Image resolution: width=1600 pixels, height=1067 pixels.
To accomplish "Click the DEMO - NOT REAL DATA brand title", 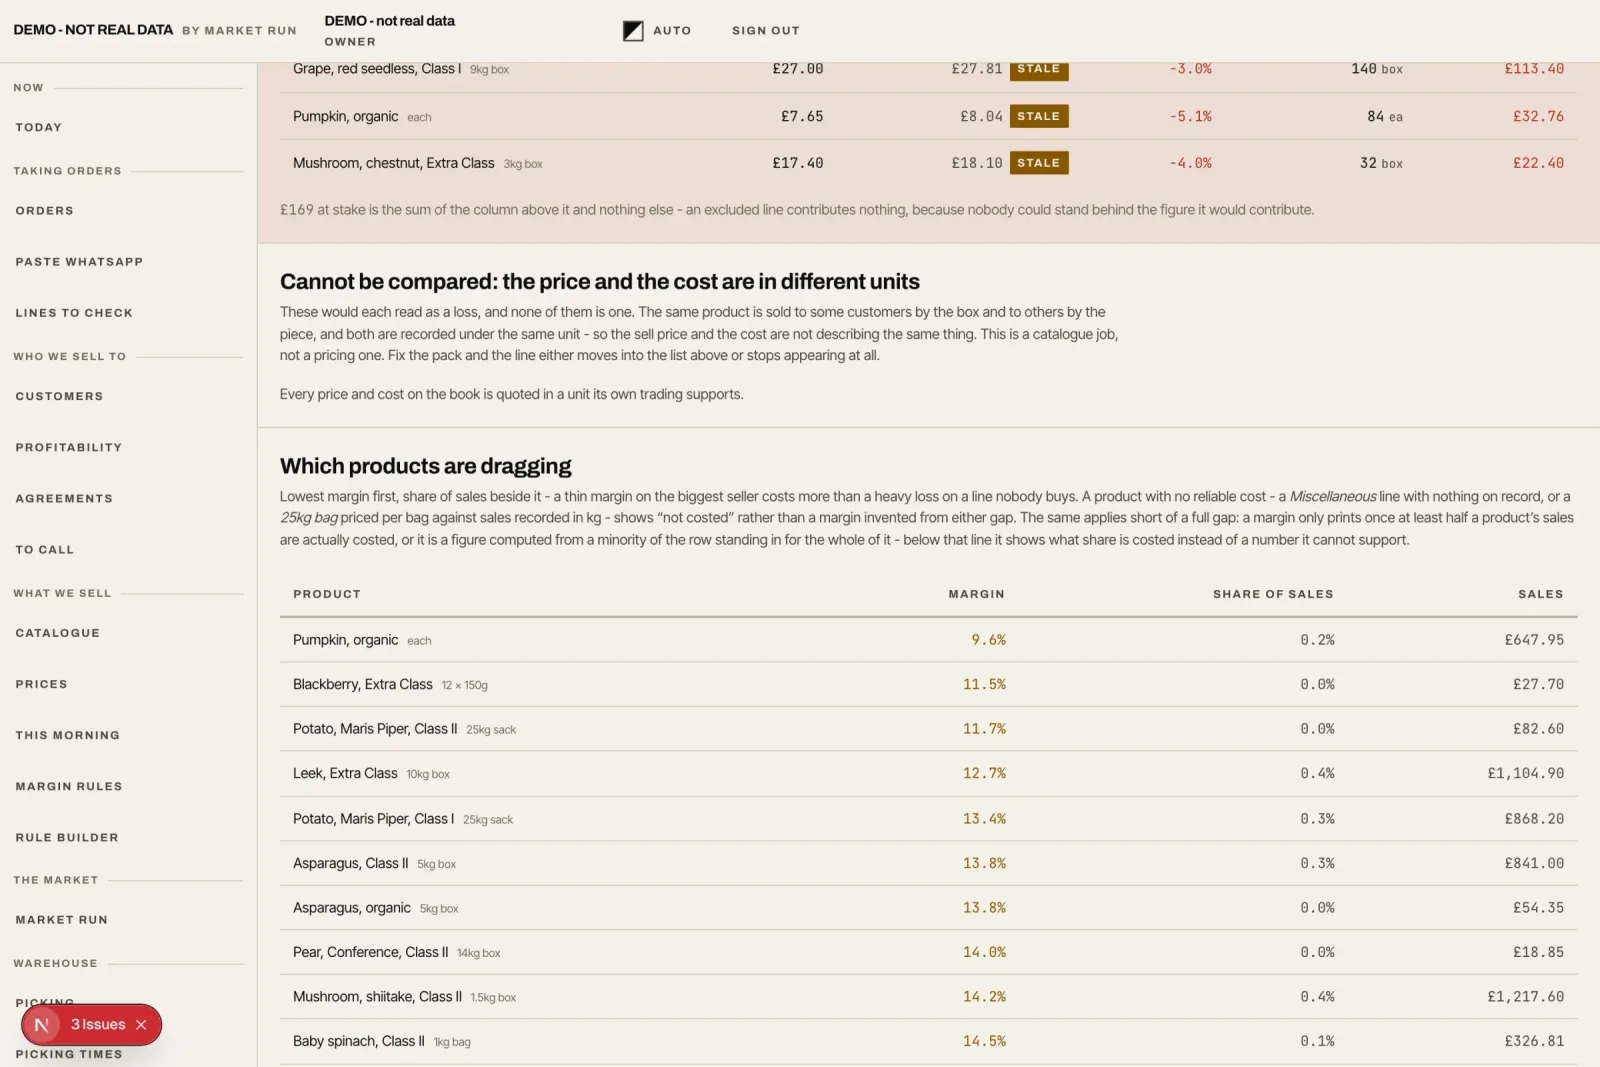I will 93,30.
